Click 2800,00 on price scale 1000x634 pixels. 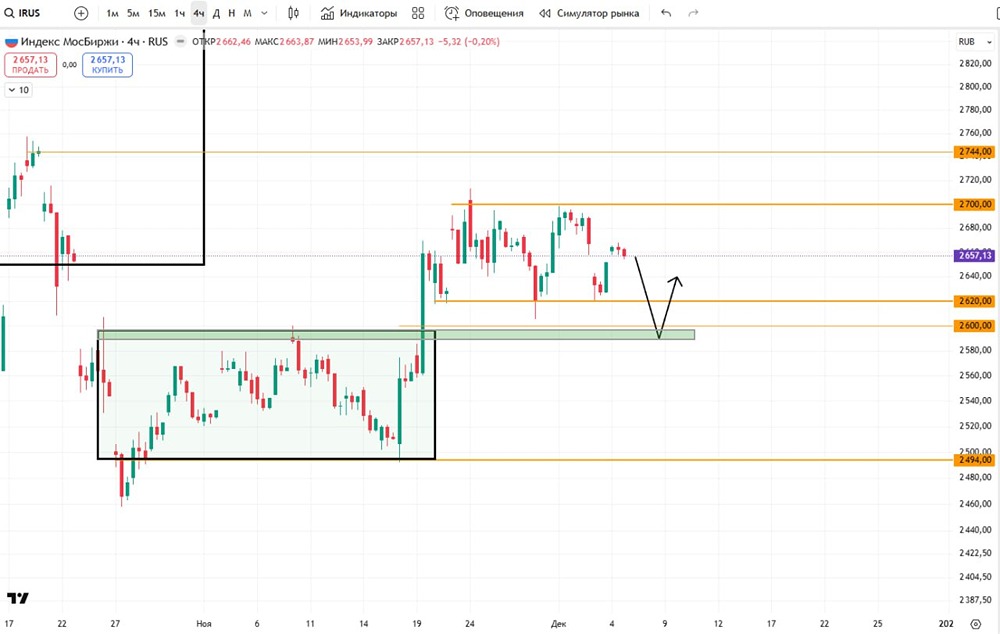(975, 86)
